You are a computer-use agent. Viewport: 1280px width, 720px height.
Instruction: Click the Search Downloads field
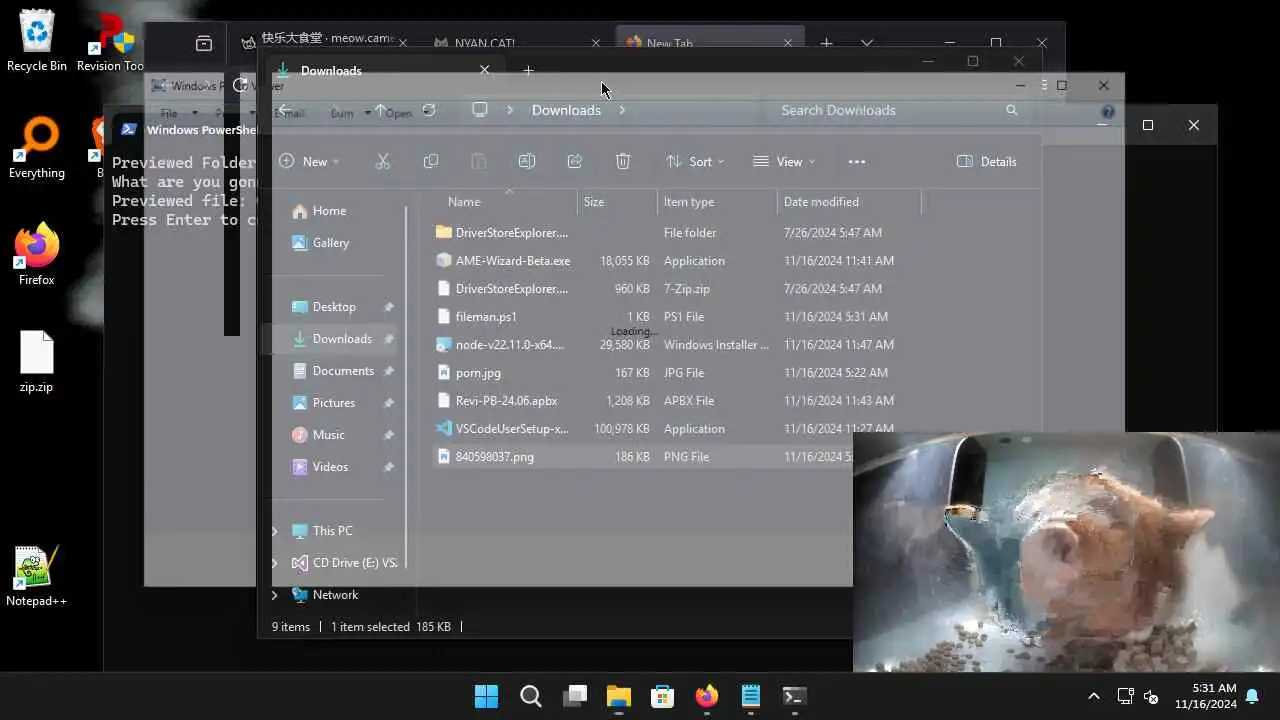(x=898, y=110)
